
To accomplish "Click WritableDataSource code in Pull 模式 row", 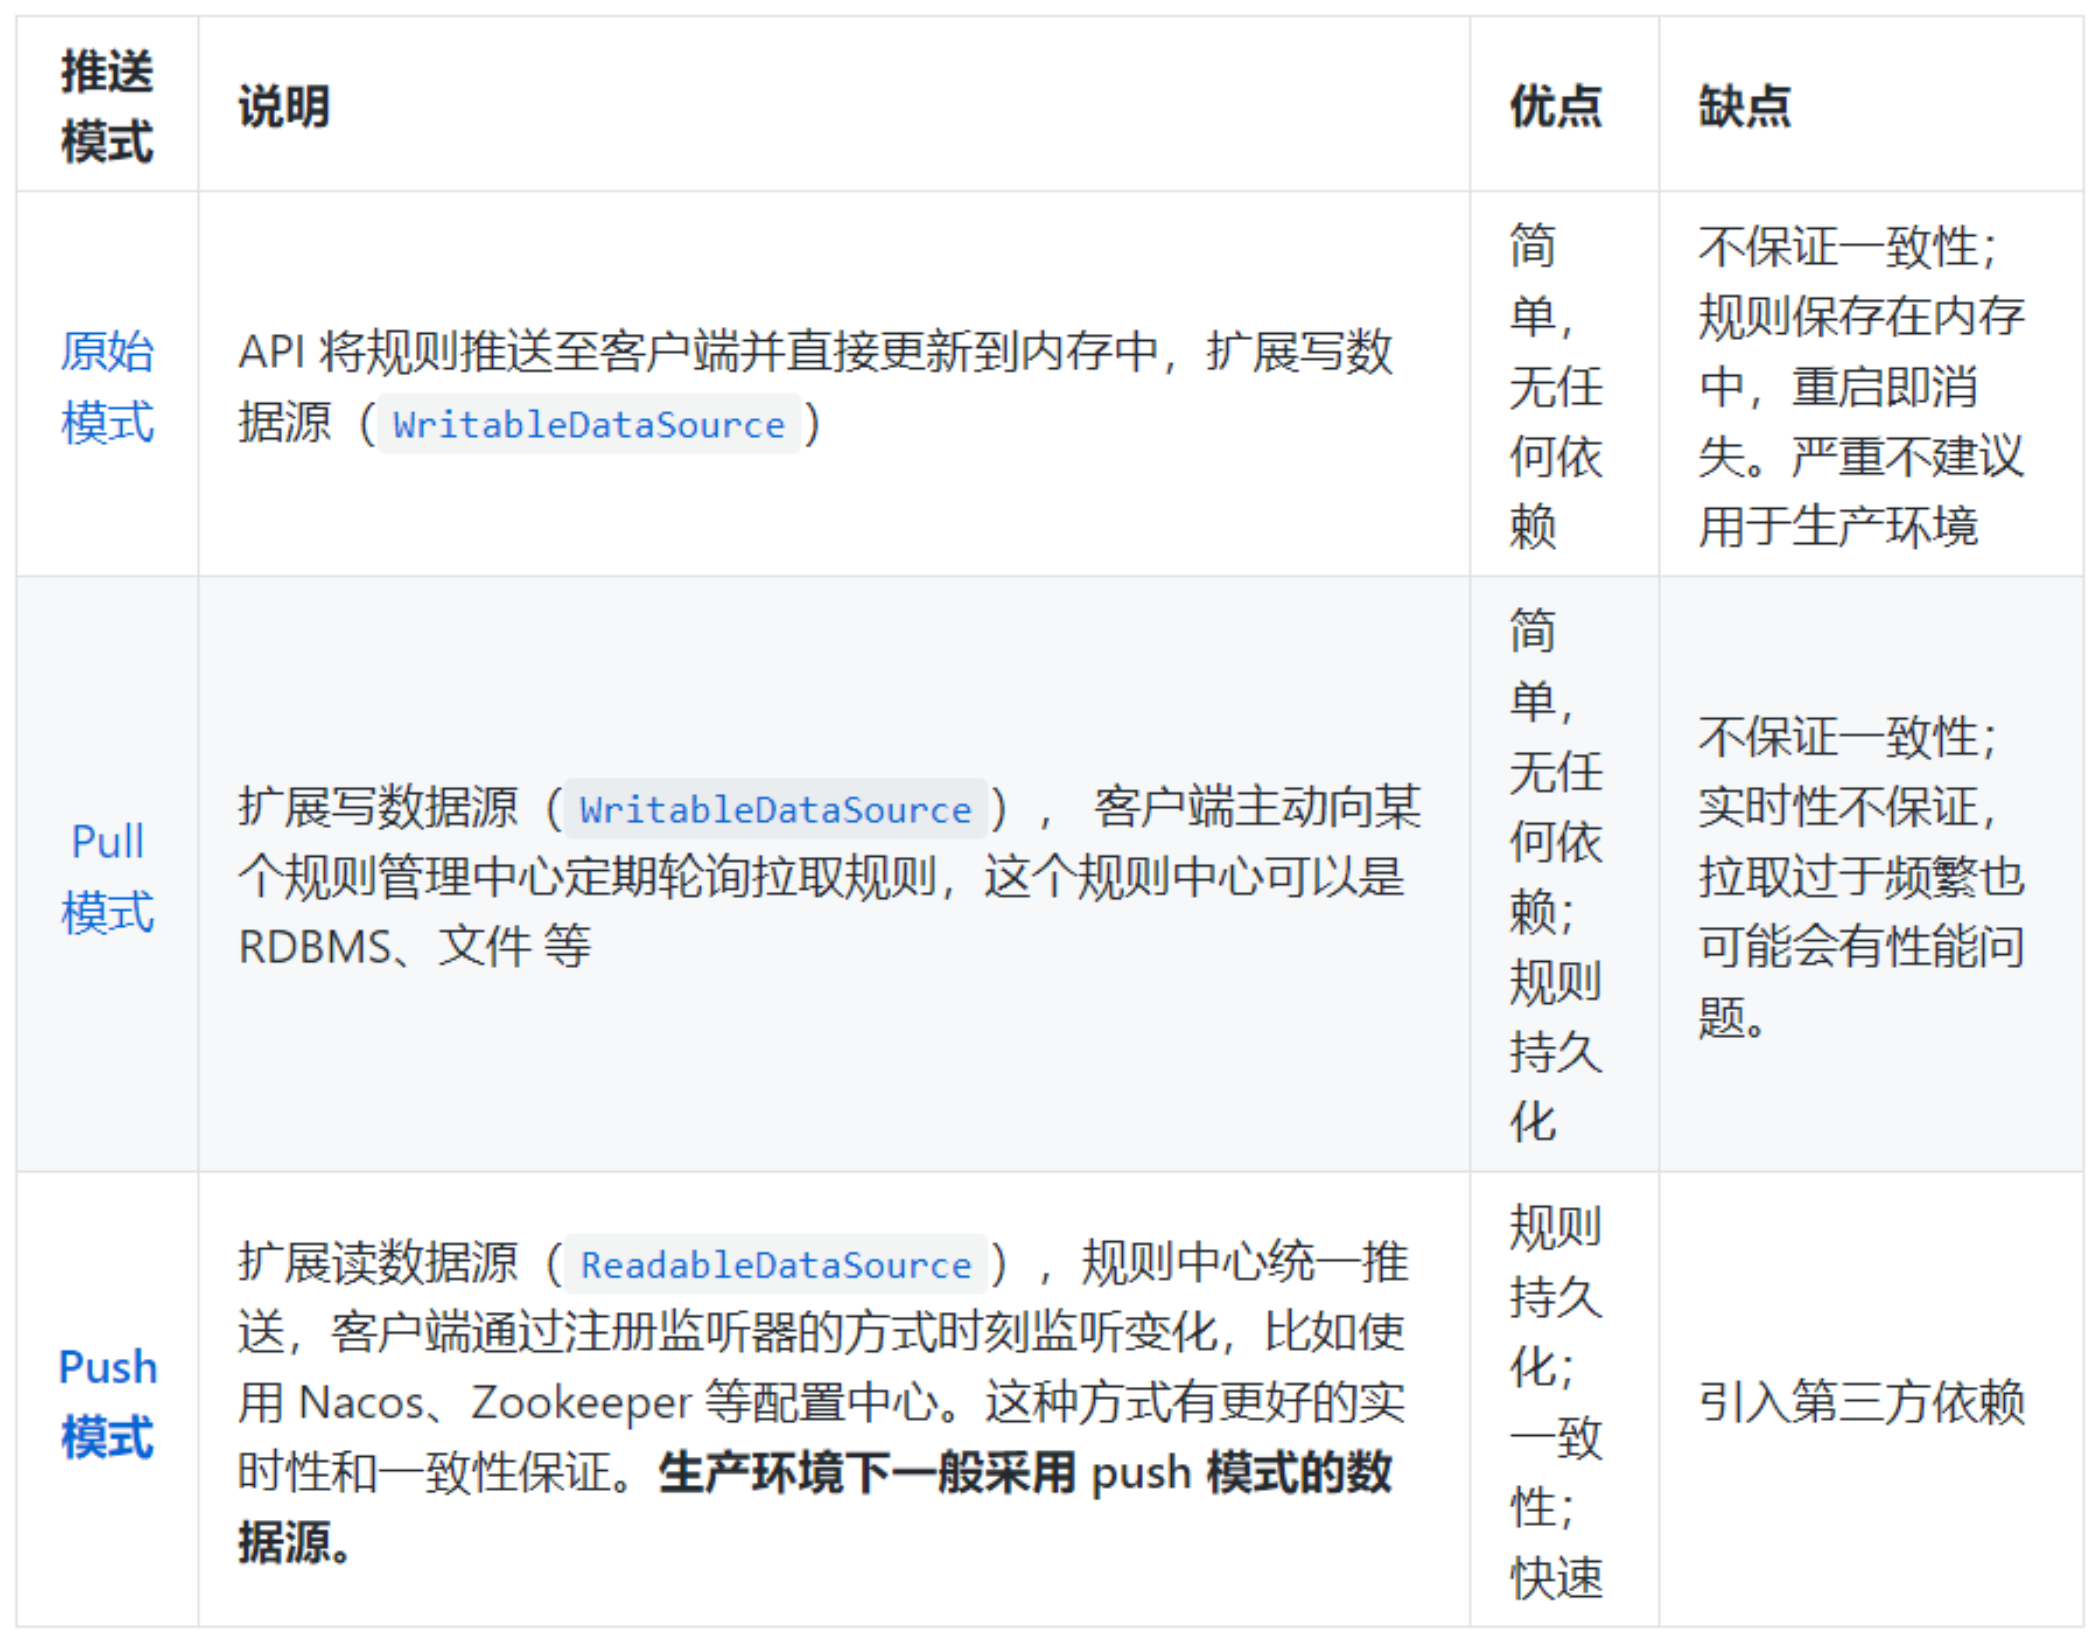I will point(775,810).
